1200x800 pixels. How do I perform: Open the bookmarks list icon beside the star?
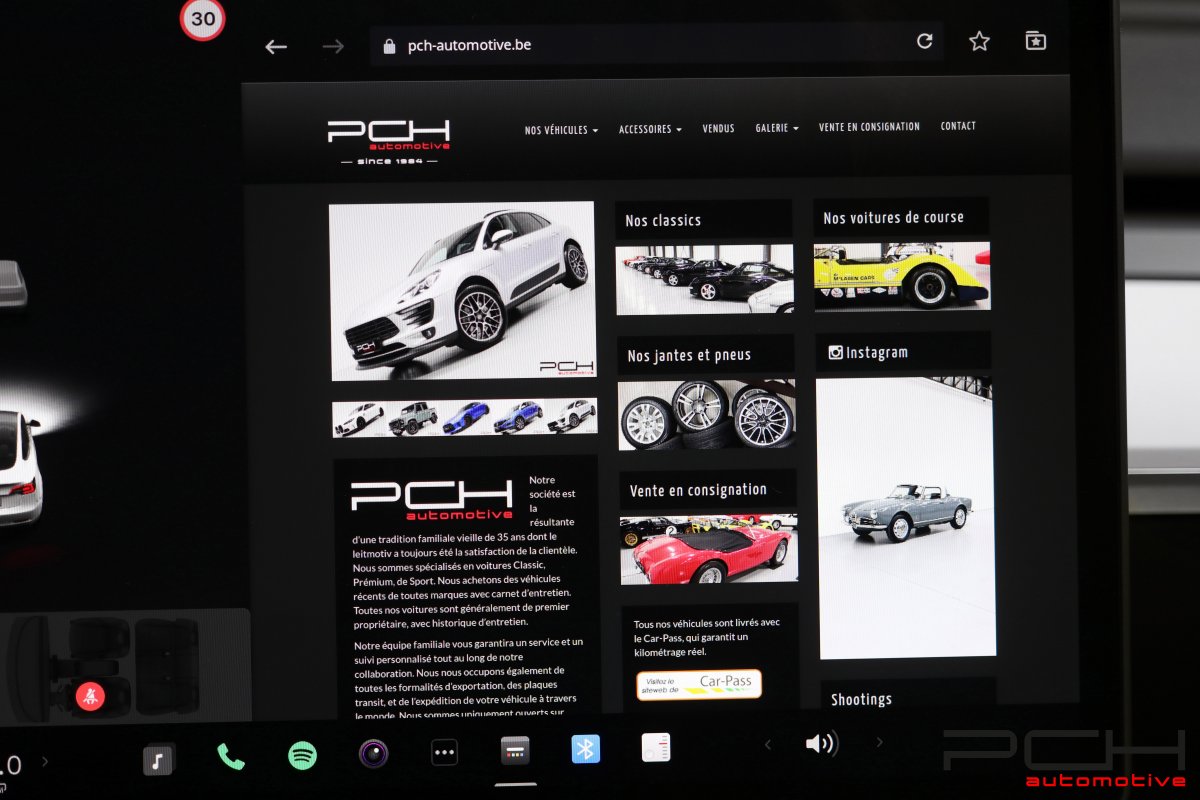[x=1036, y=41]
